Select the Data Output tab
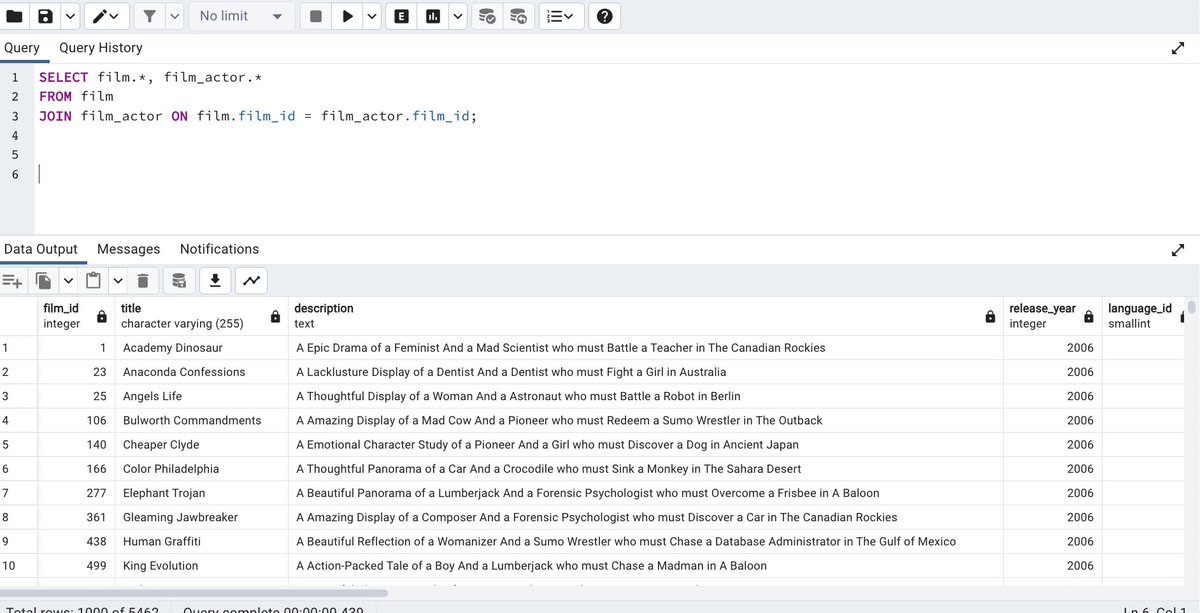 pyautogui.click(x=41, y=249)
